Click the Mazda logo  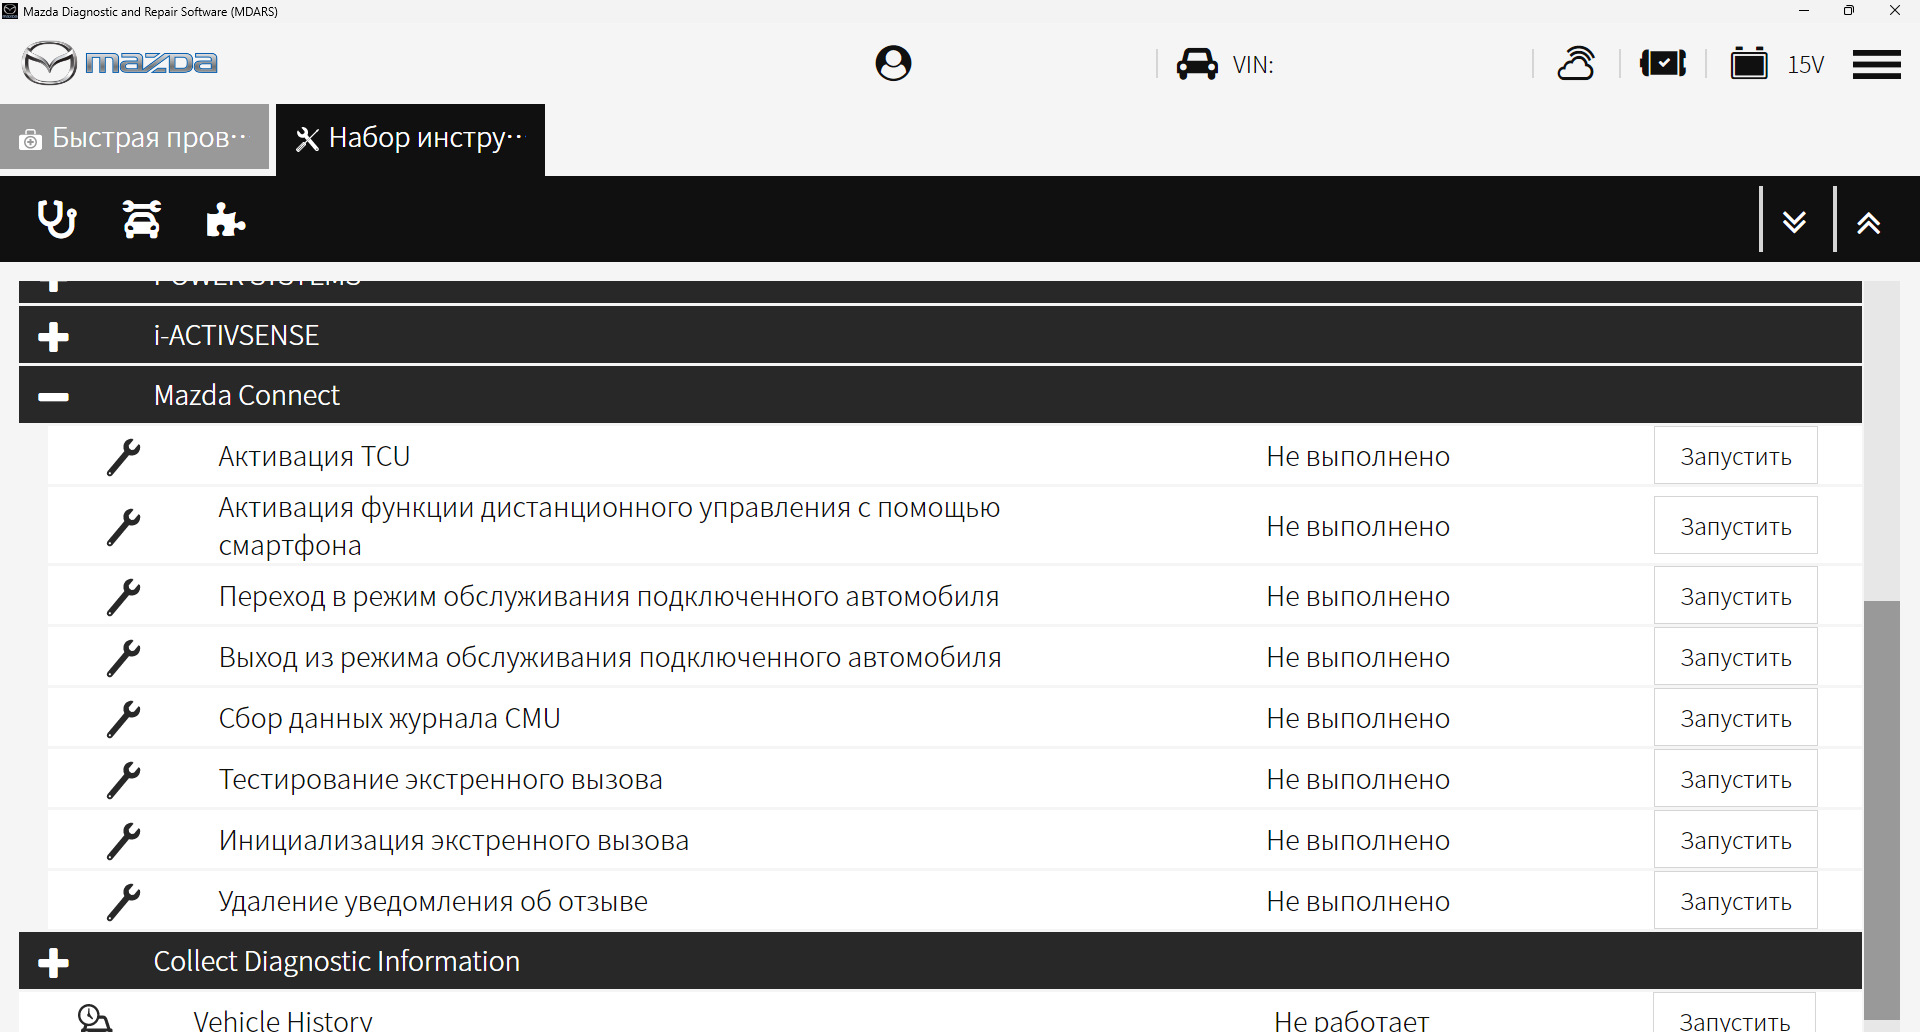coord(120,63)
